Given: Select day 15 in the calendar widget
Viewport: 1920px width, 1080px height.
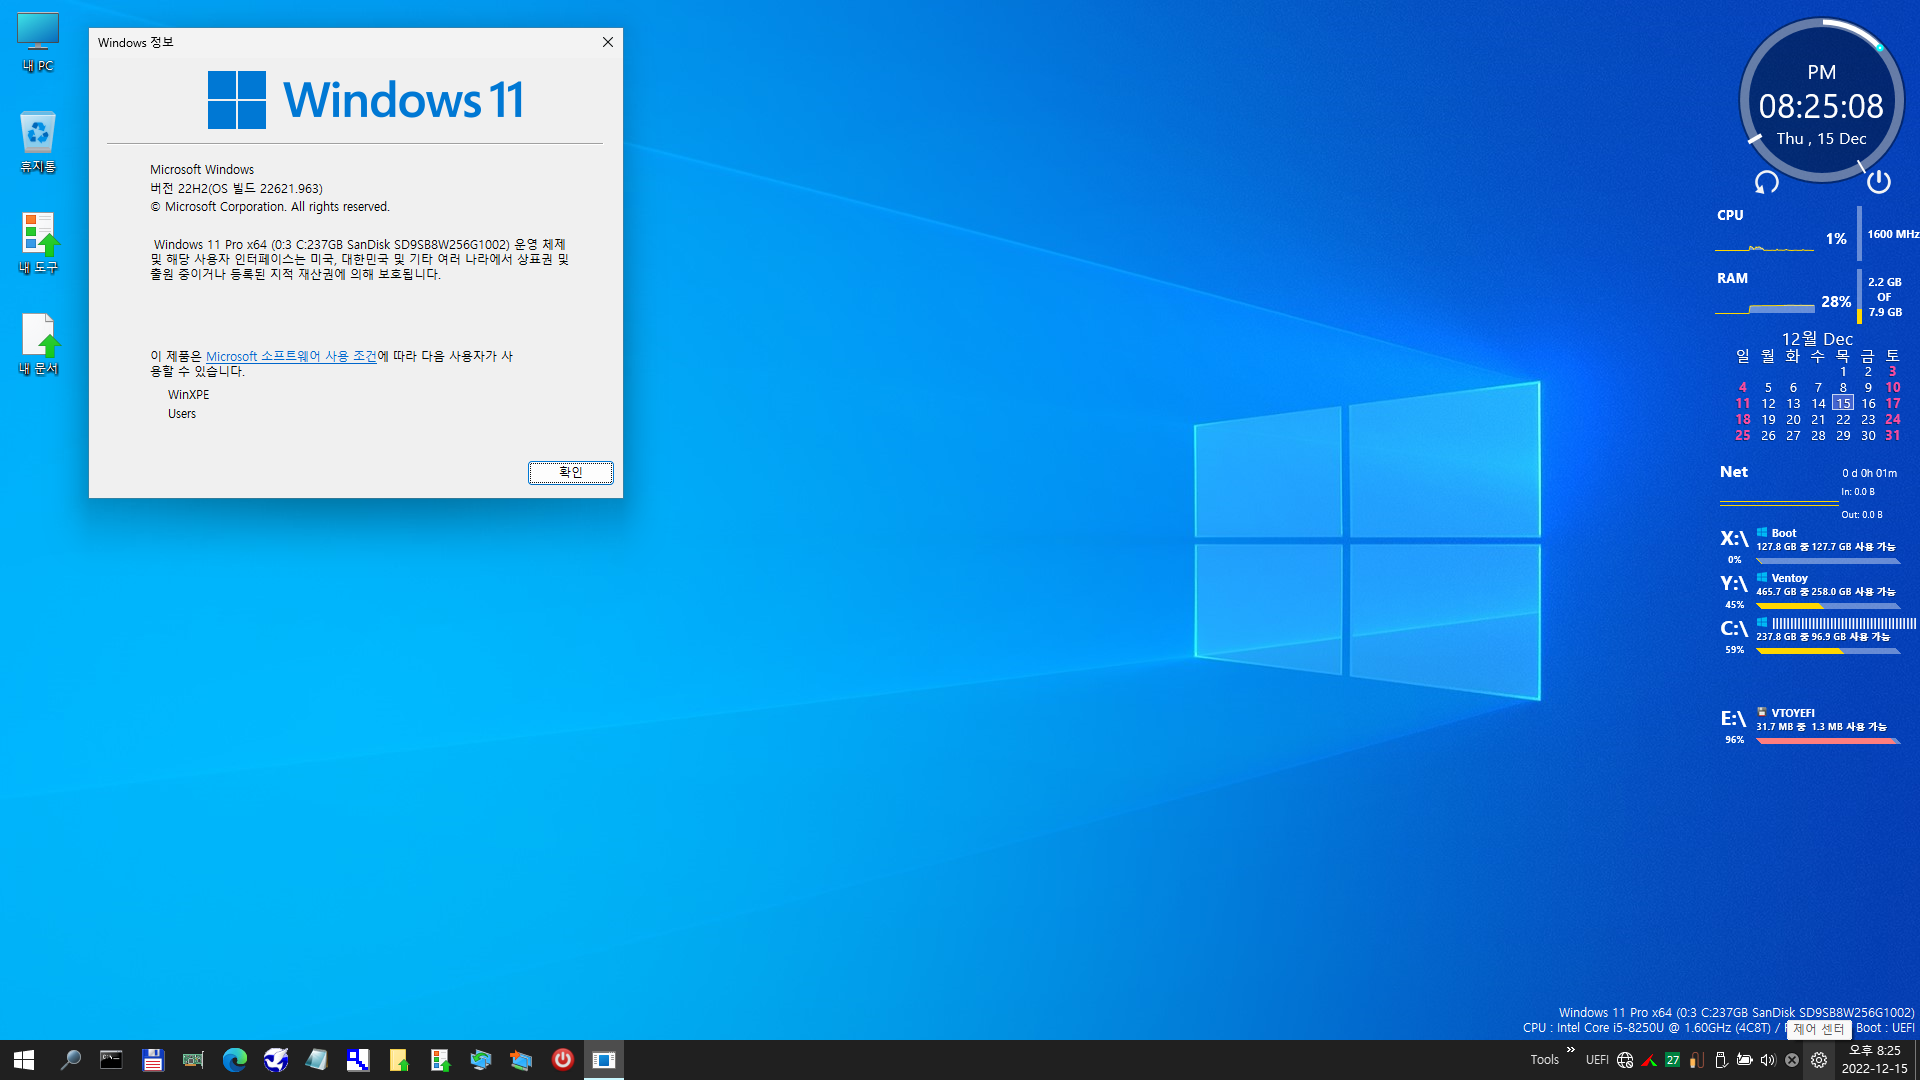Looking at the screenshot, I should [1843, 403].
